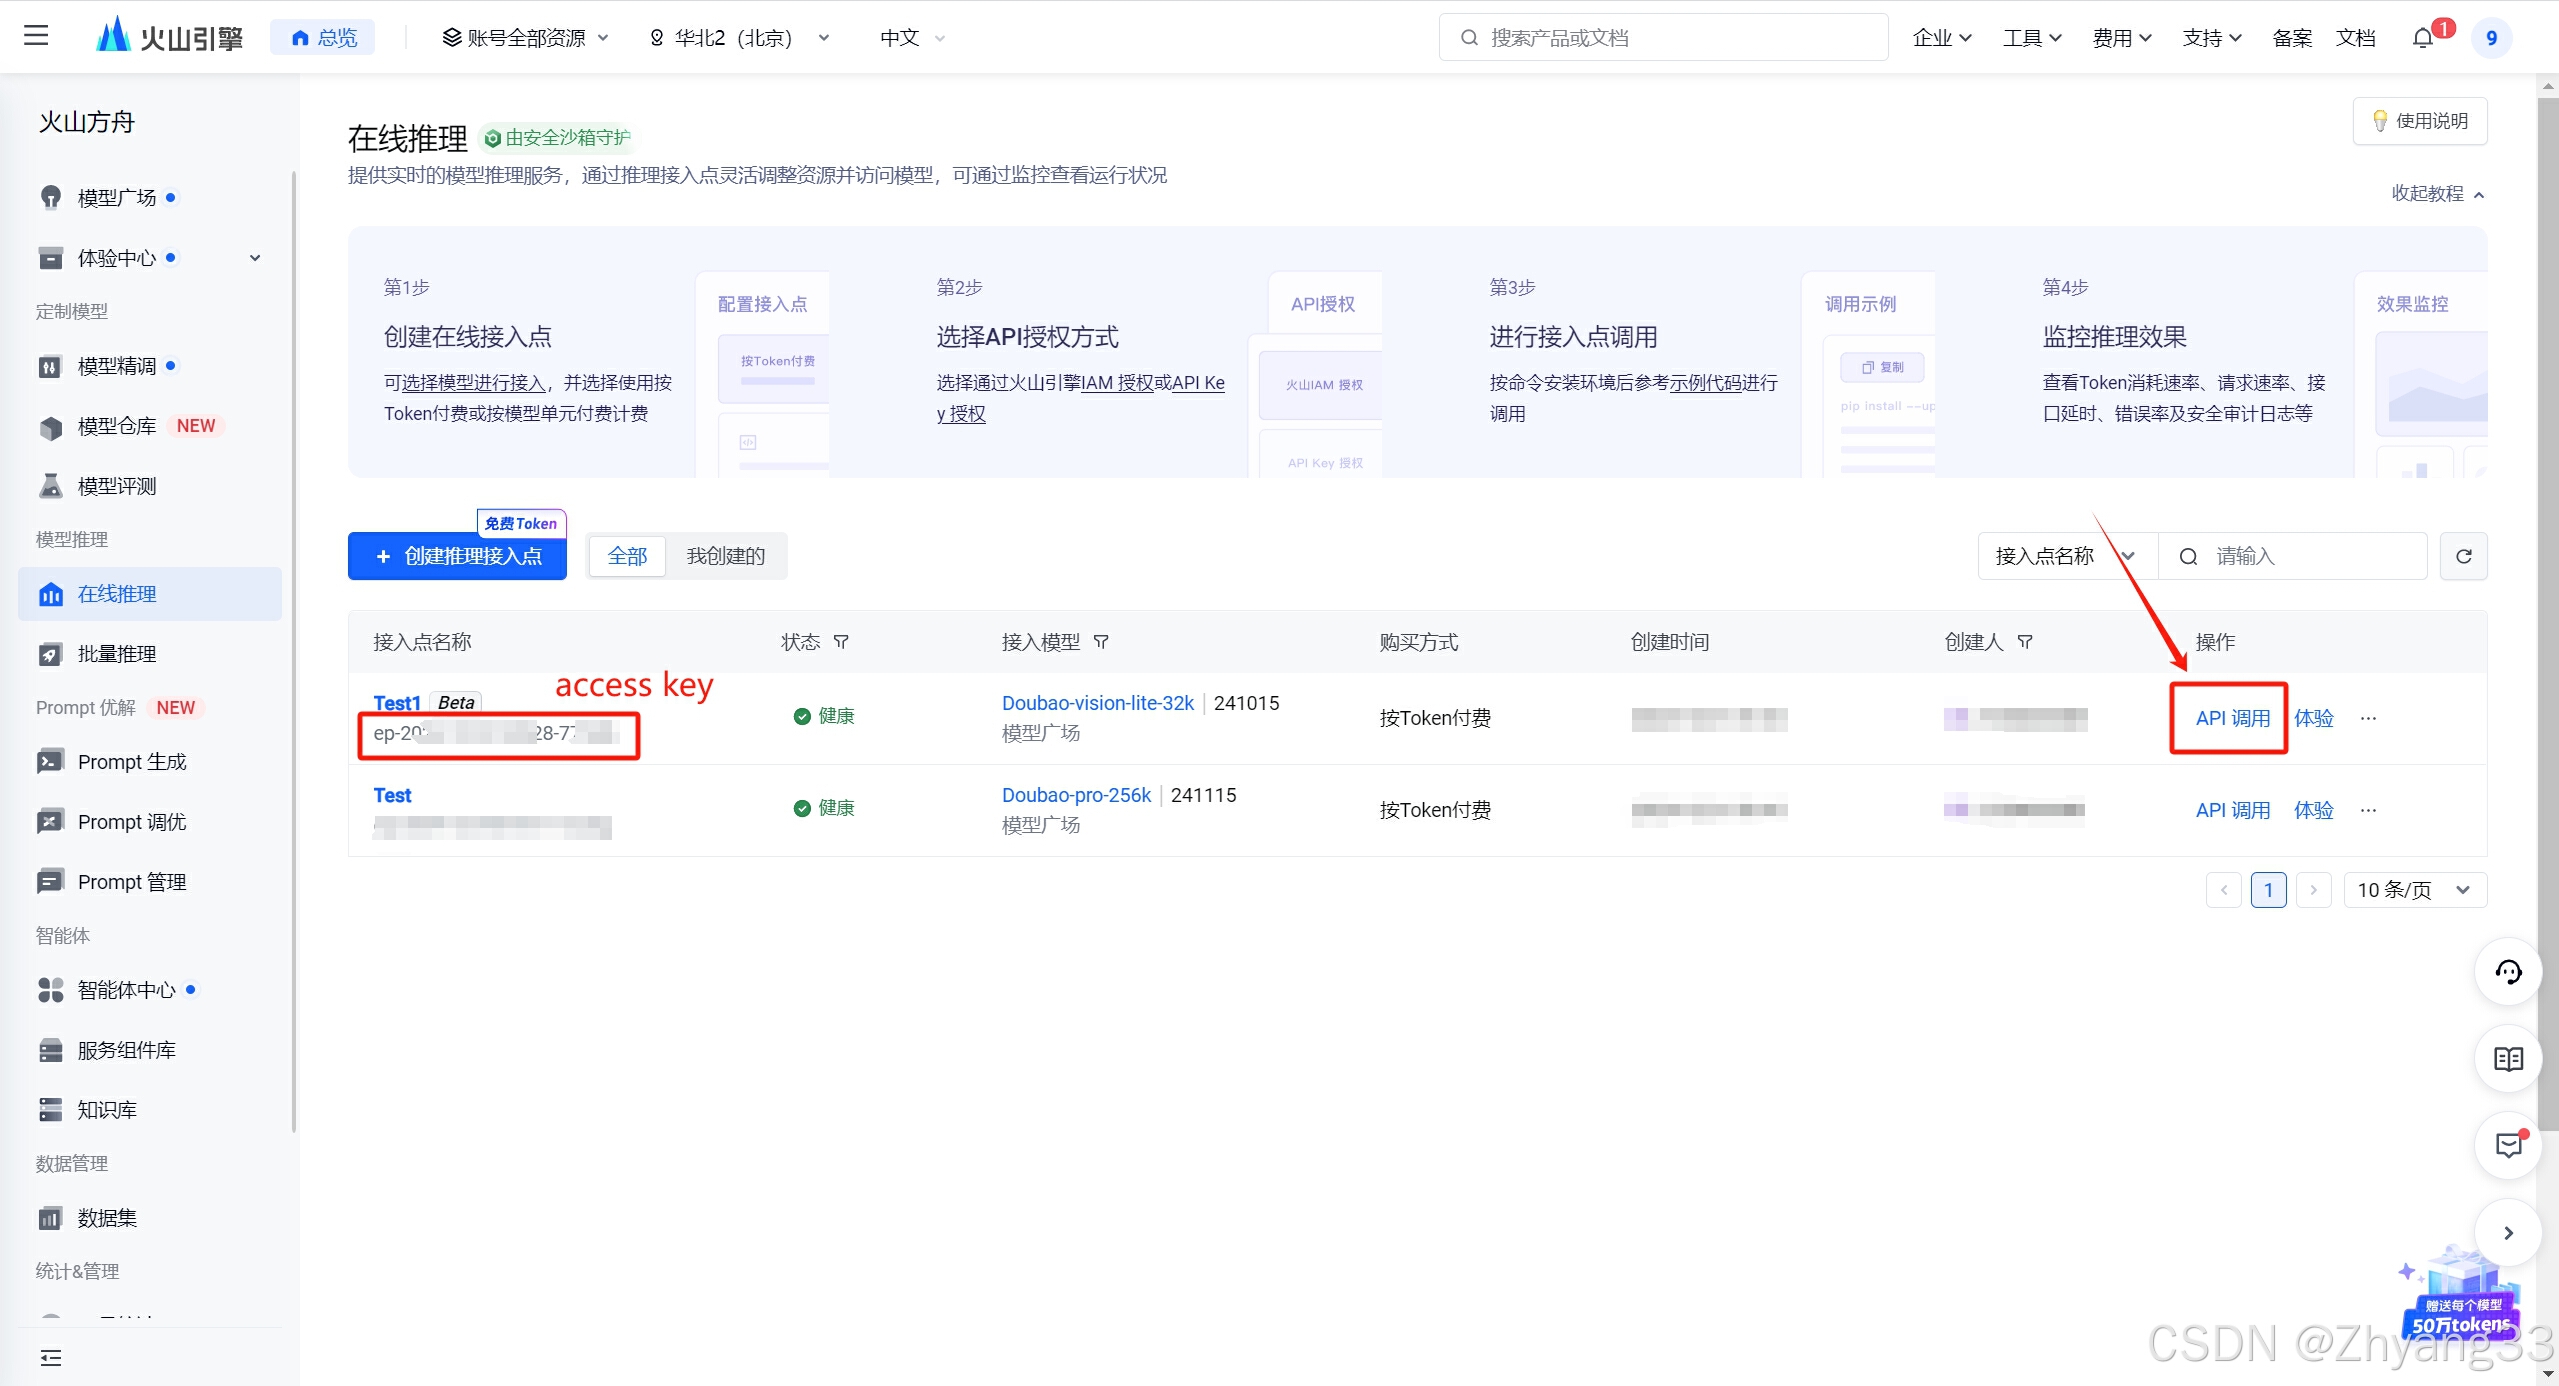Click the notification bell icon
This screenshot has height=1386, width=2559.
(2422, 38)
